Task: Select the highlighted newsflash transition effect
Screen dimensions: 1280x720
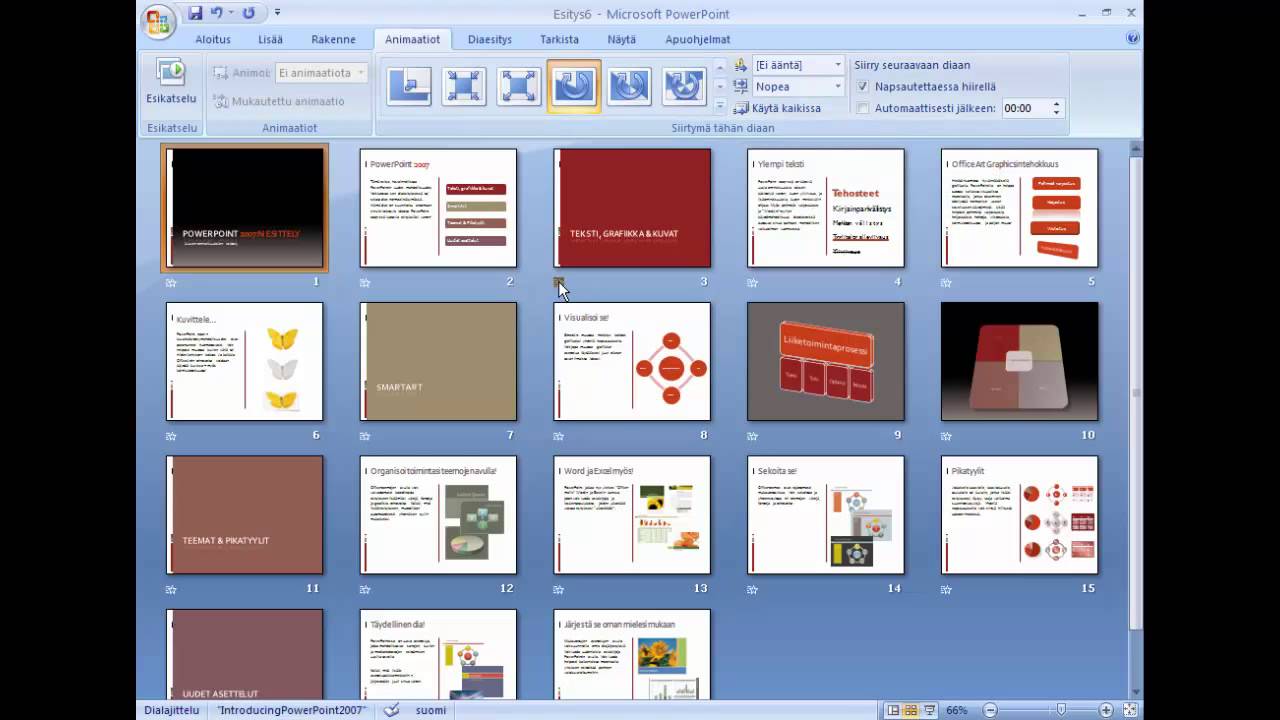Action: coord(574,87)
